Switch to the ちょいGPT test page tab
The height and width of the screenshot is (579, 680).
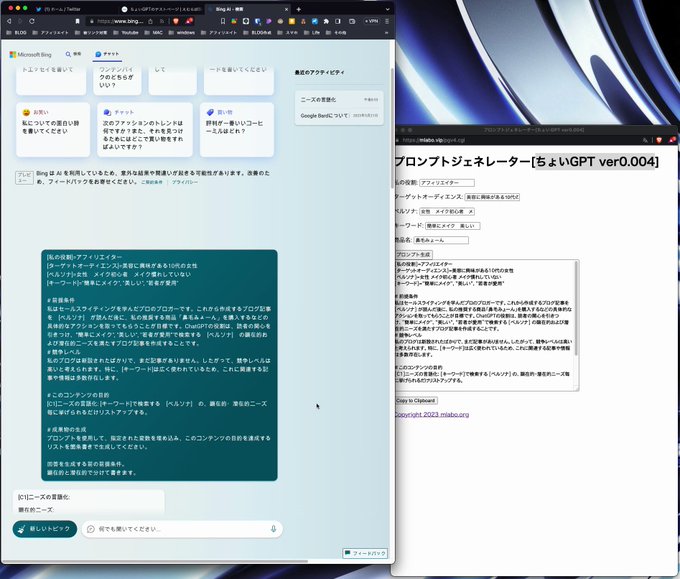point(161,9)
